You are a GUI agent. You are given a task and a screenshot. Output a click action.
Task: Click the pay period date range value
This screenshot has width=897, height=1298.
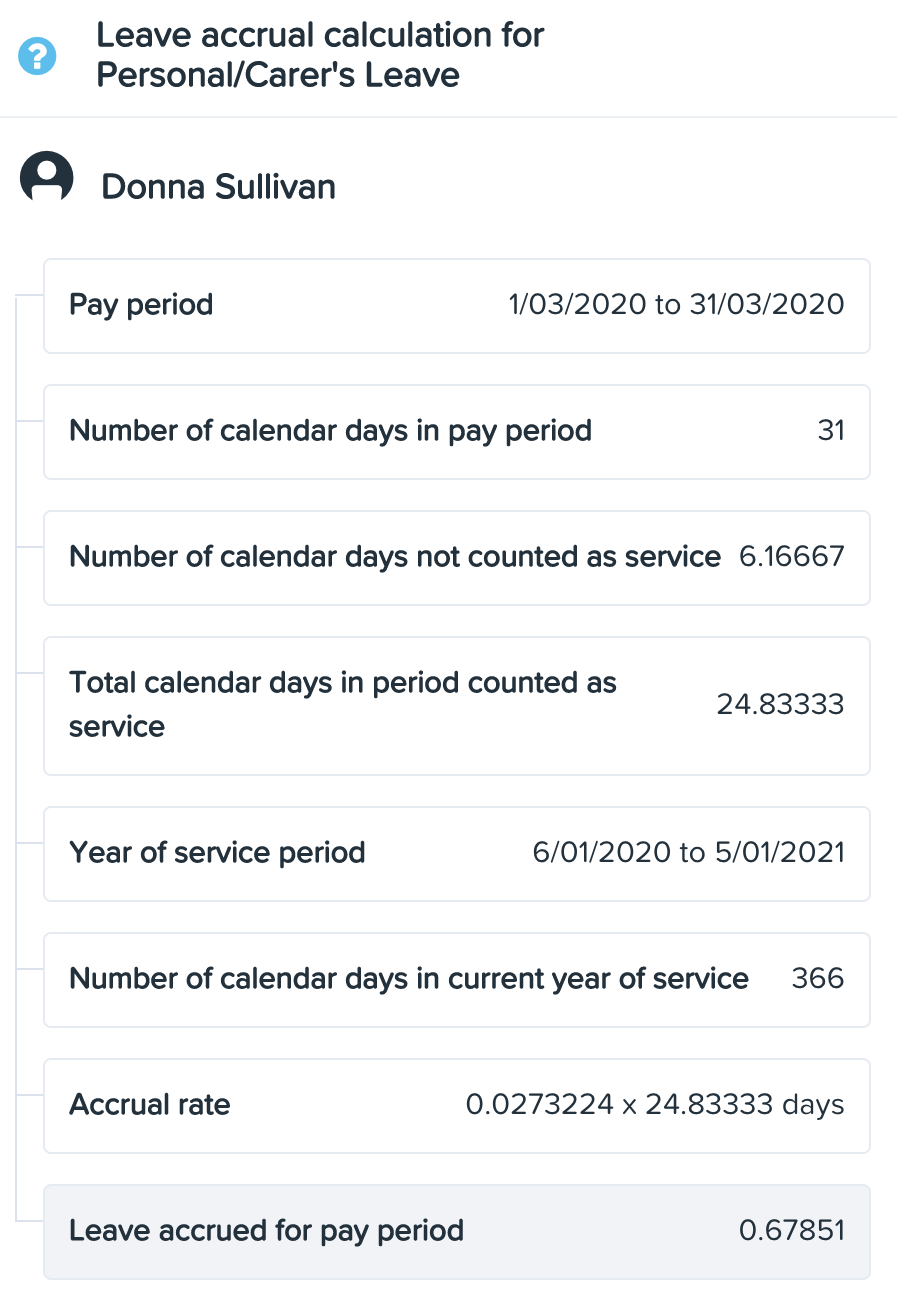676,305
